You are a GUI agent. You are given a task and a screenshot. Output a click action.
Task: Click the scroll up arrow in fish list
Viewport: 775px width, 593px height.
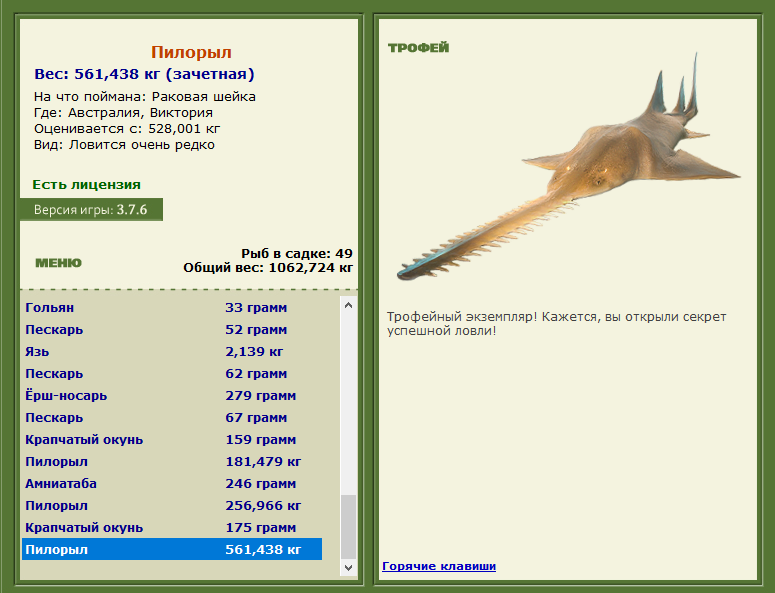pos(348,305)
